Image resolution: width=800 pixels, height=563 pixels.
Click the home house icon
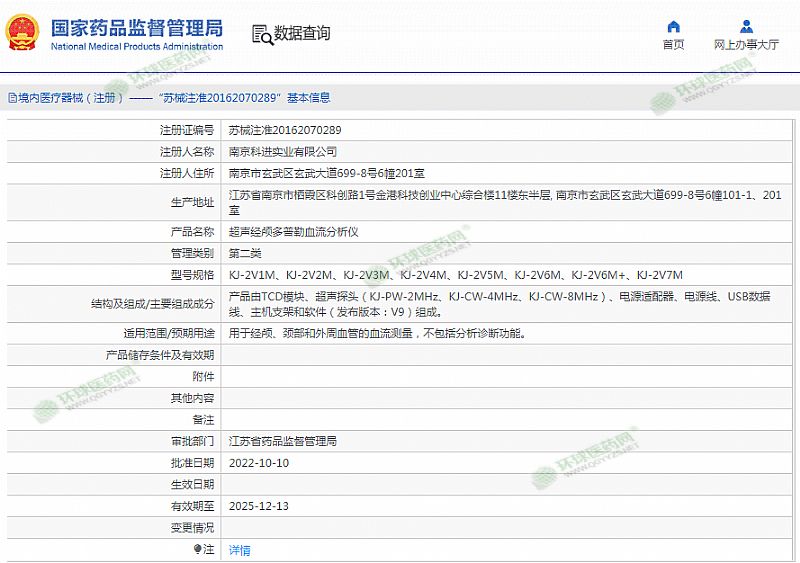(x=673, y=26)
